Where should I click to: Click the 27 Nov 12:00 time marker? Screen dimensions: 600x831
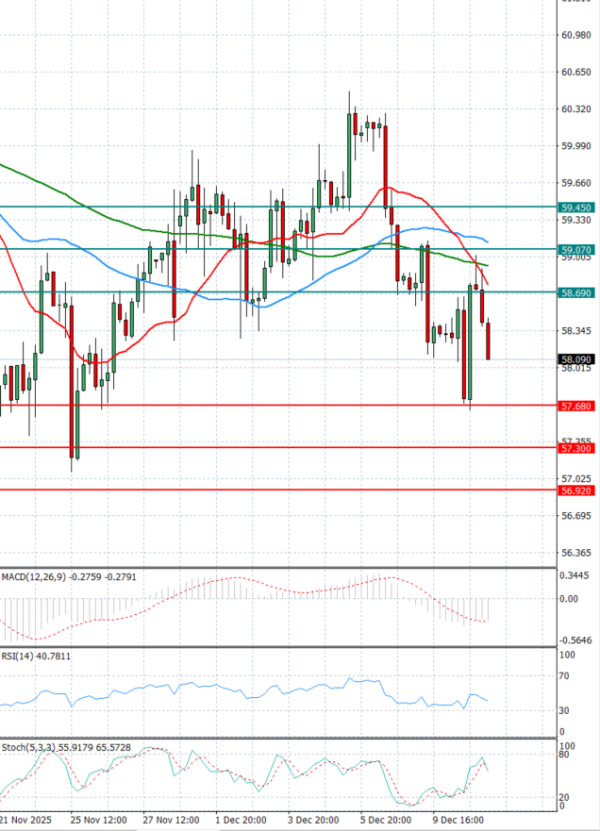click(x=169, y=817)
